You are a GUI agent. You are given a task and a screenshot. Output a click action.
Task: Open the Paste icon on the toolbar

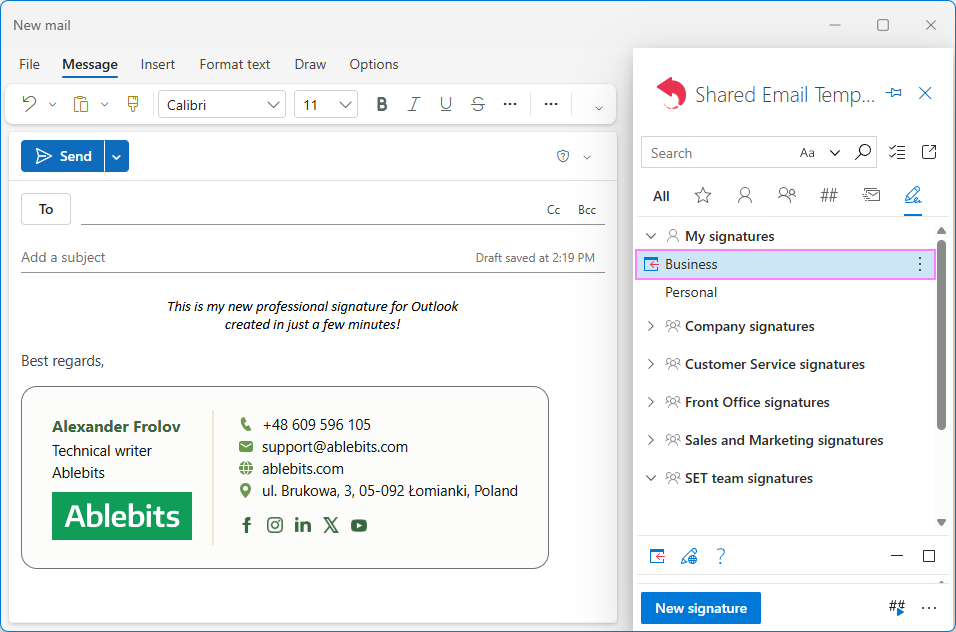click(80, 104)
